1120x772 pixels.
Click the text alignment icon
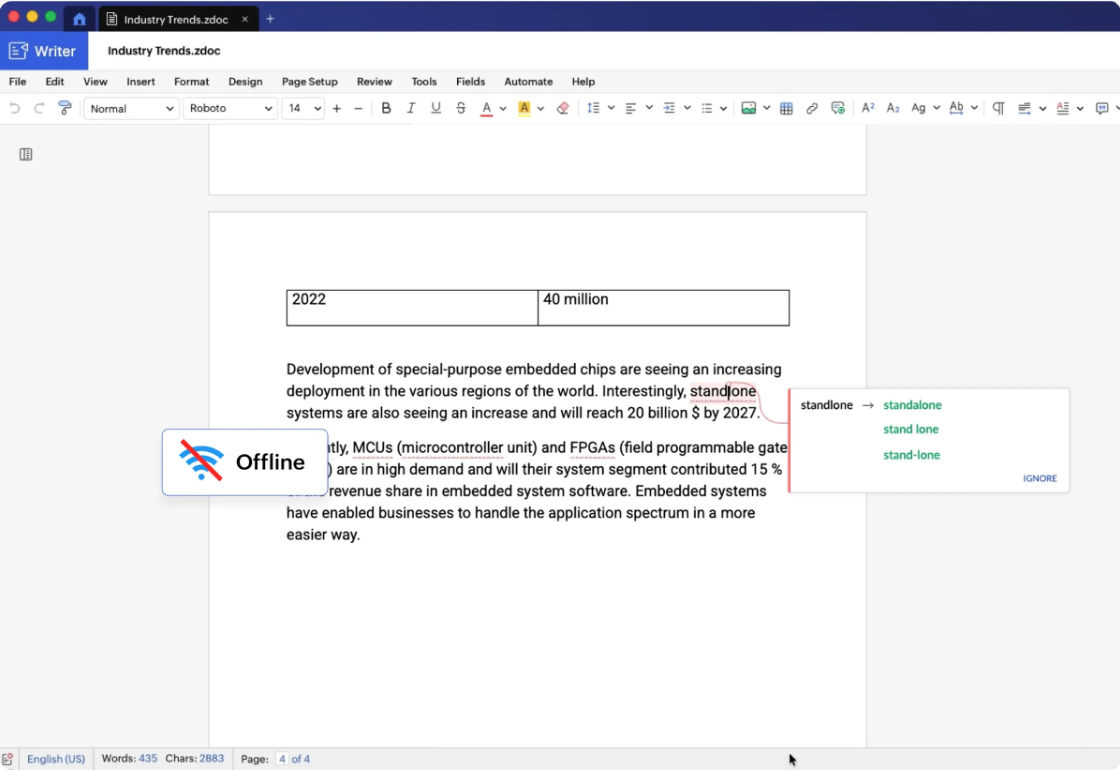(x=631, y=109)
